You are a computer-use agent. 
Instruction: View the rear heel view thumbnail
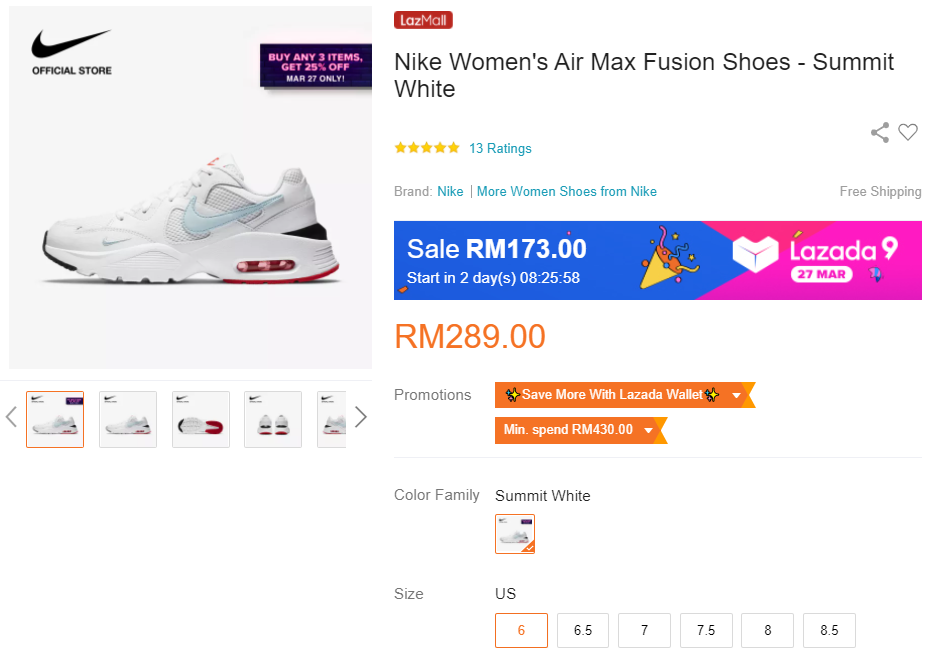273,419
